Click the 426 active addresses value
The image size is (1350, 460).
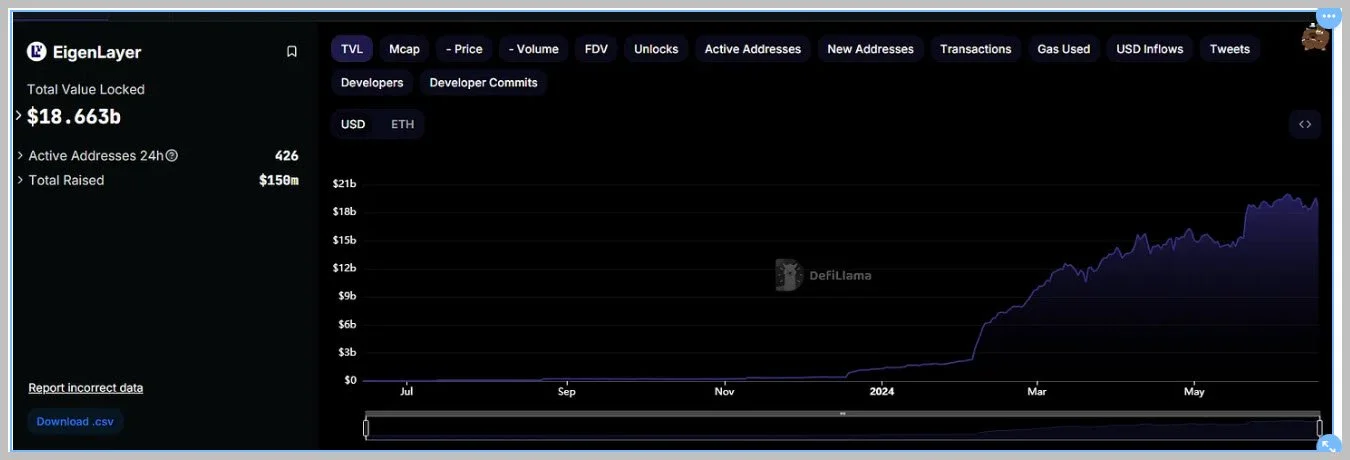coord(287,156)
